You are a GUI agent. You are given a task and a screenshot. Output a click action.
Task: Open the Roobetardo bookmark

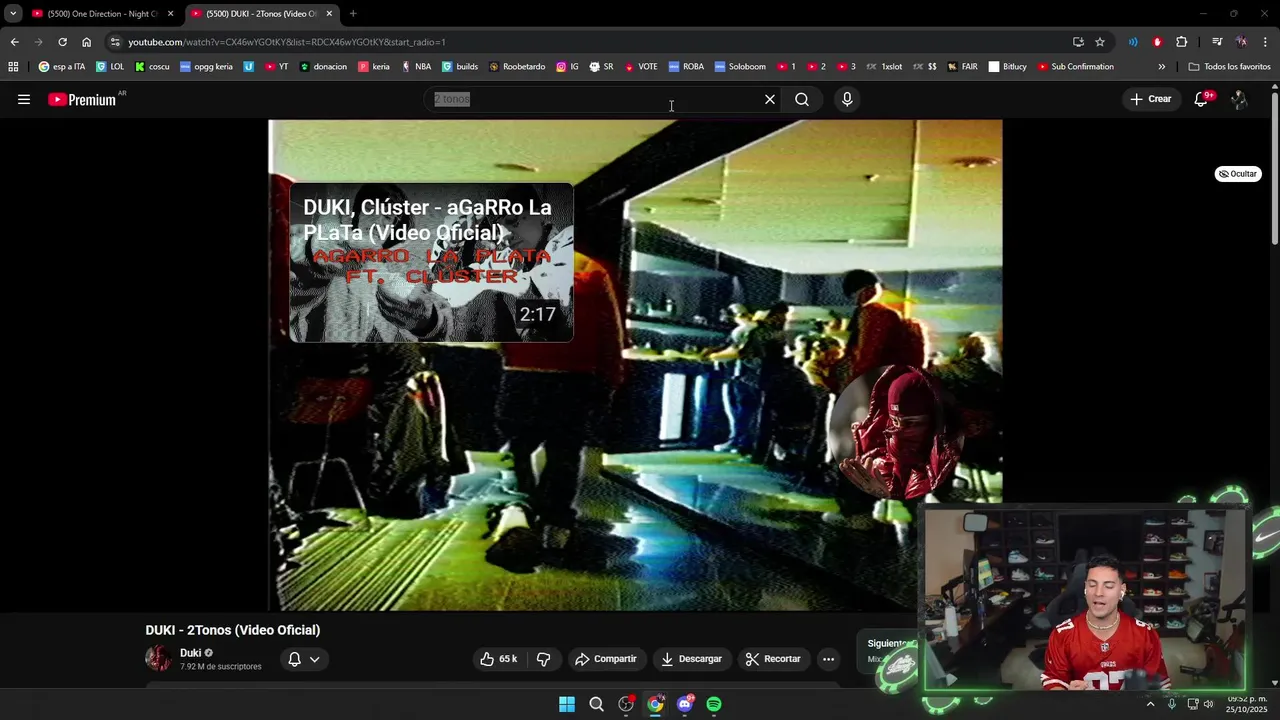tap(517, 67)
